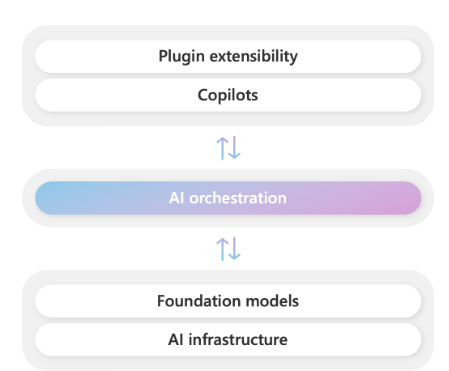449x371 pixels.
Task: Click the word "orchestration" on the gradient bar
Action: [x=238, y=198]
